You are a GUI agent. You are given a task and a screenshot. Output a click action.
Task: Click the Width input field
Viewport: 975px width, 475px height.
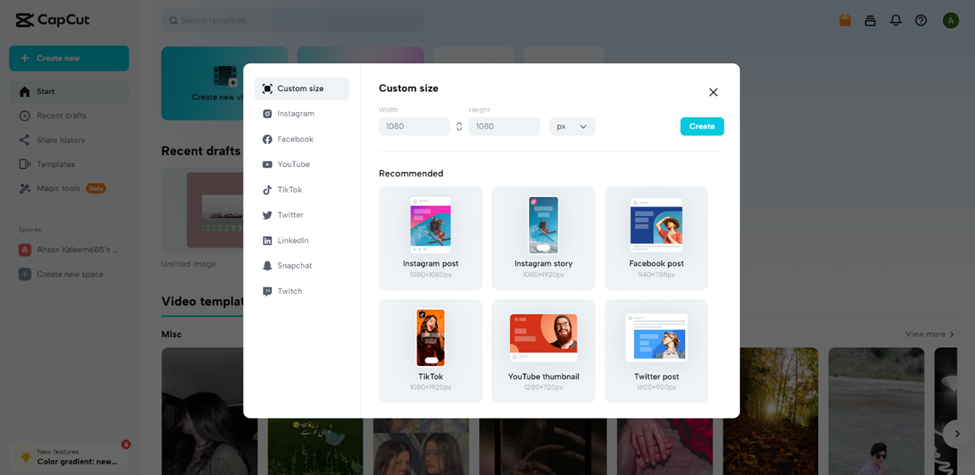pos(414,126)
